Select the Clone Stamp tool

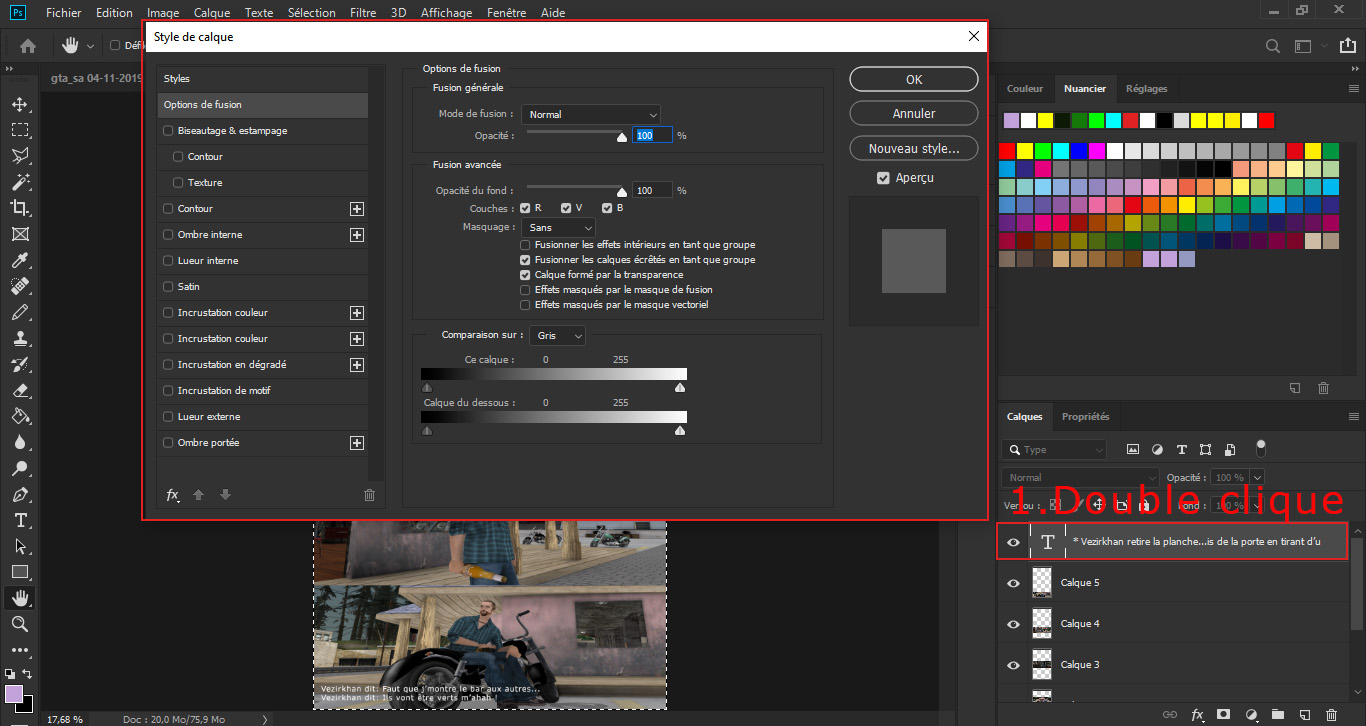[x=19, y=338]
